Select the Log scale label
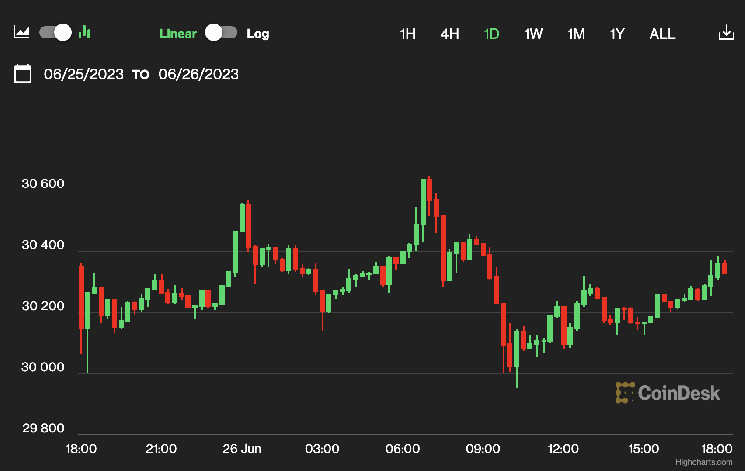Screen dimensions: 745x471 click(x=258, y=33)
